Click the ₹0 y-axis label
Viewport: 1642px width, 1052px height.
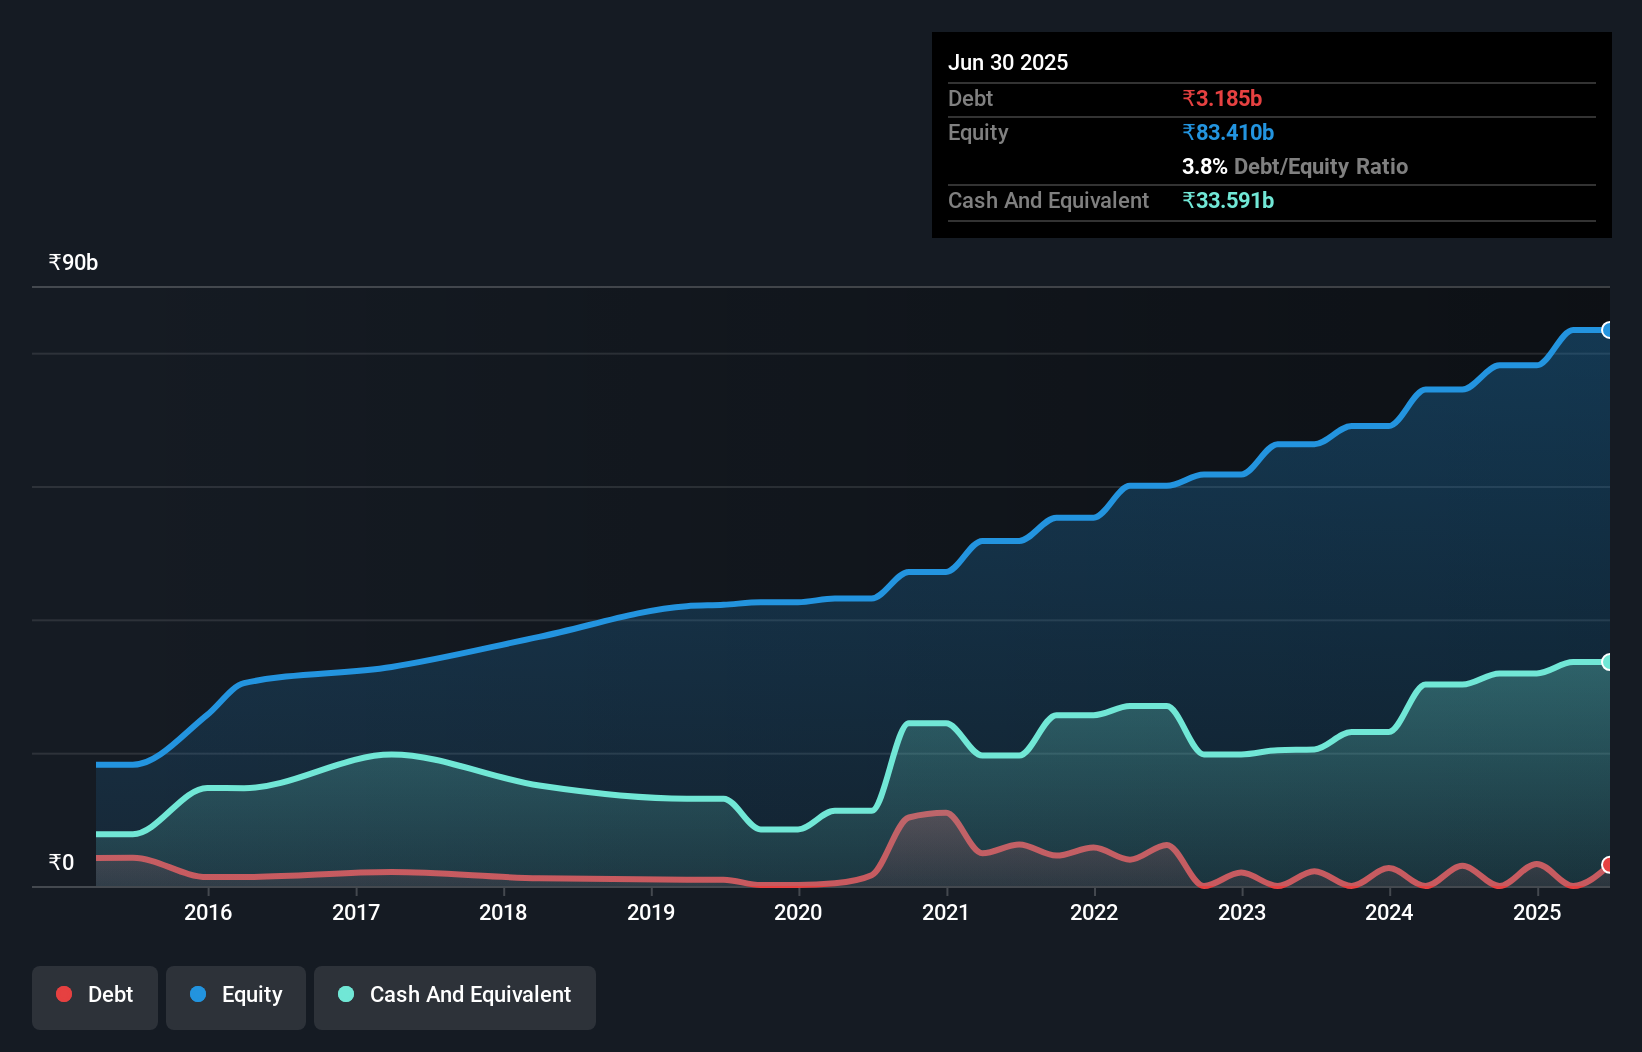tap(61, 862)
